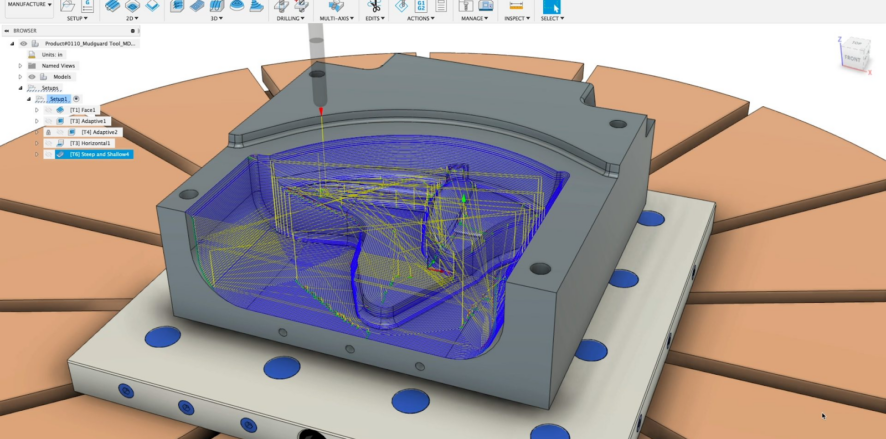Click the measure icon above Inspect

tap(516, 5)
